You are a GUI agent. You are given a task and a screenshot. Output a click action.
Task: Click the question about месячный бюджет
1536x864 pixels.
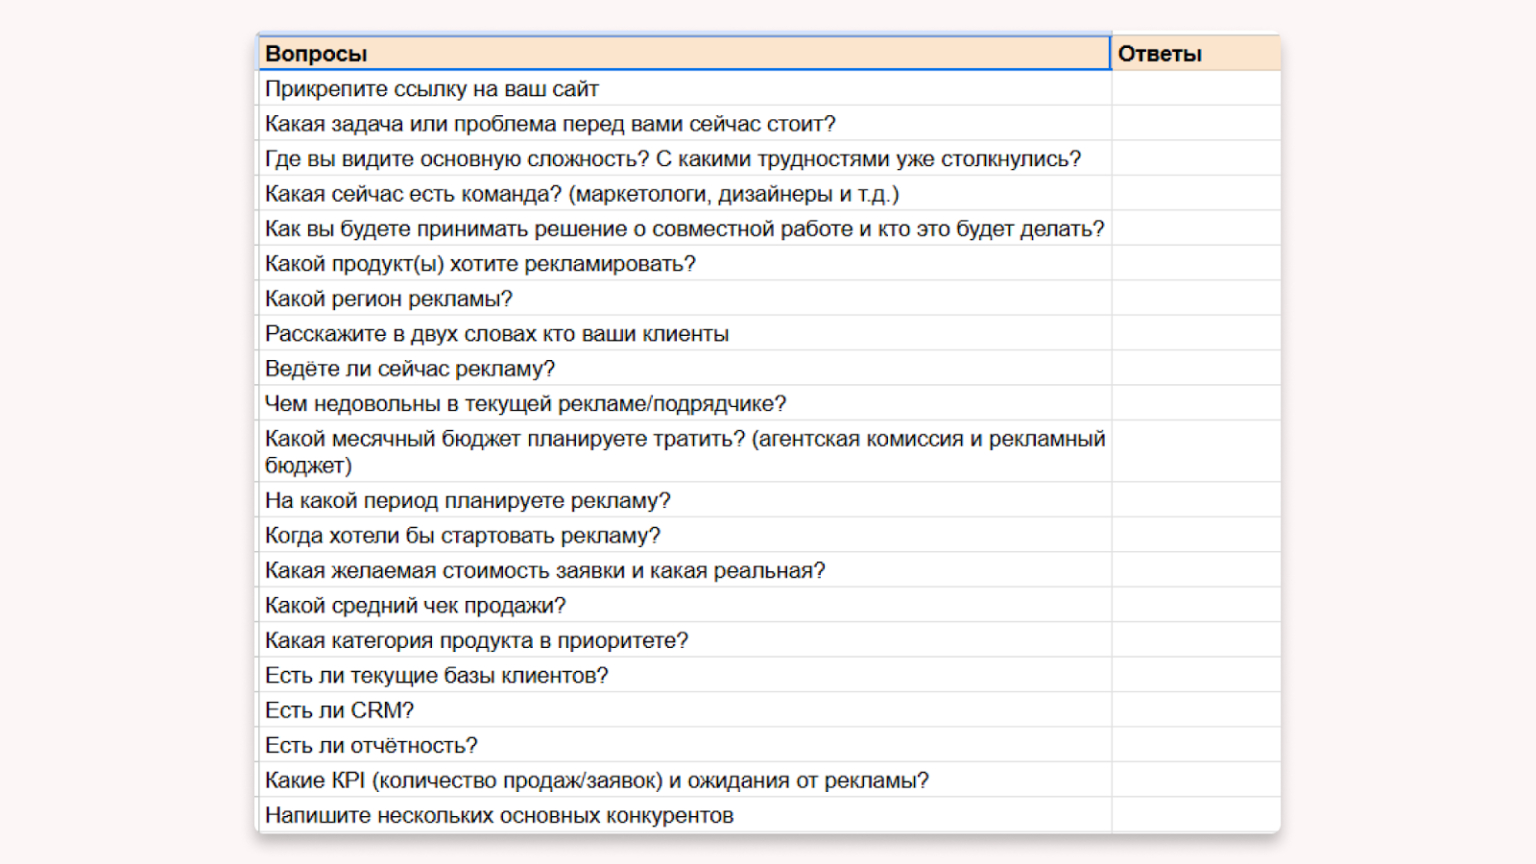(x=684, y=452)
